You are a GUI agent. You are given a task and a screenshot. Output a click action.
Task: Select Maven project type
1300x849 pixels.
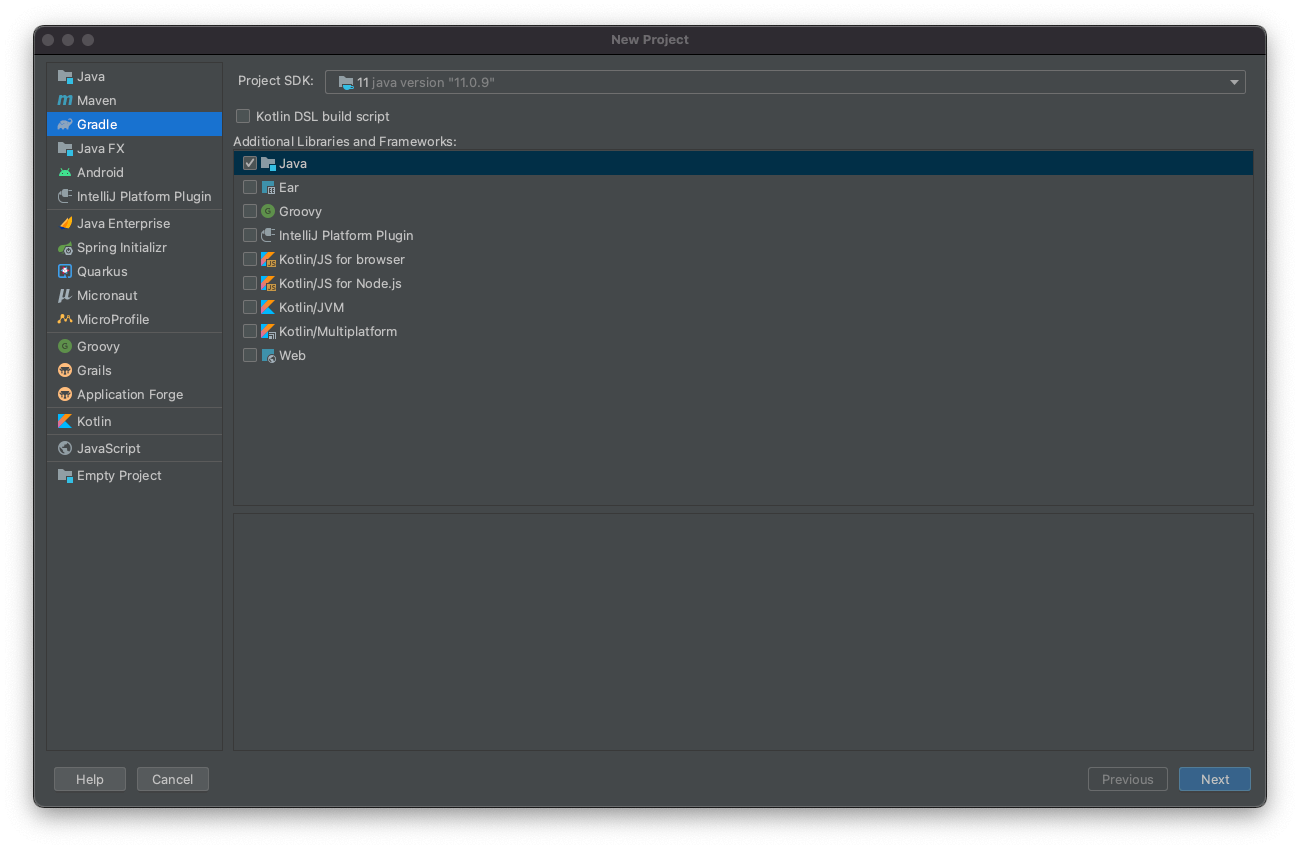coord(134,100)
